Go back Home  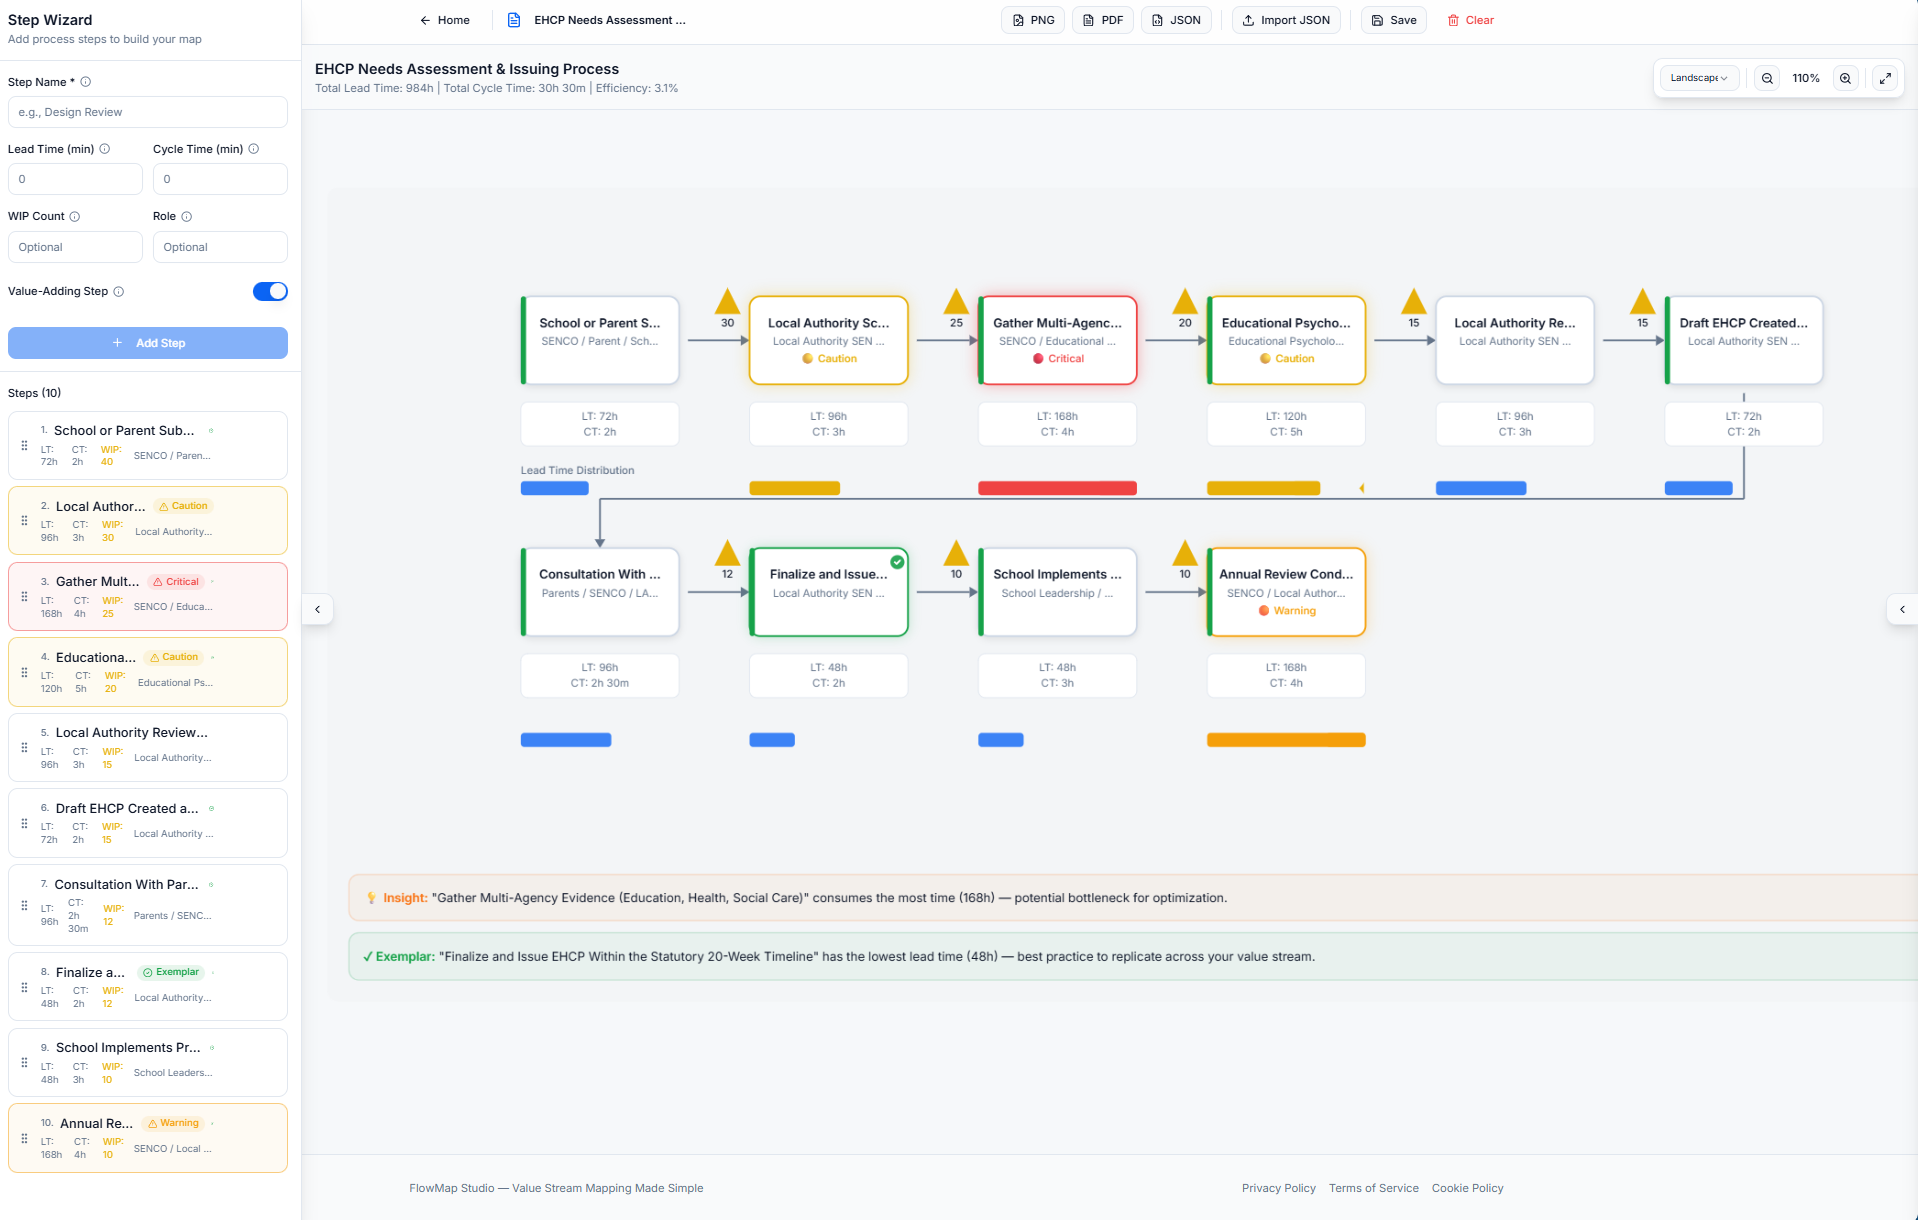click(x=445, y=20)
